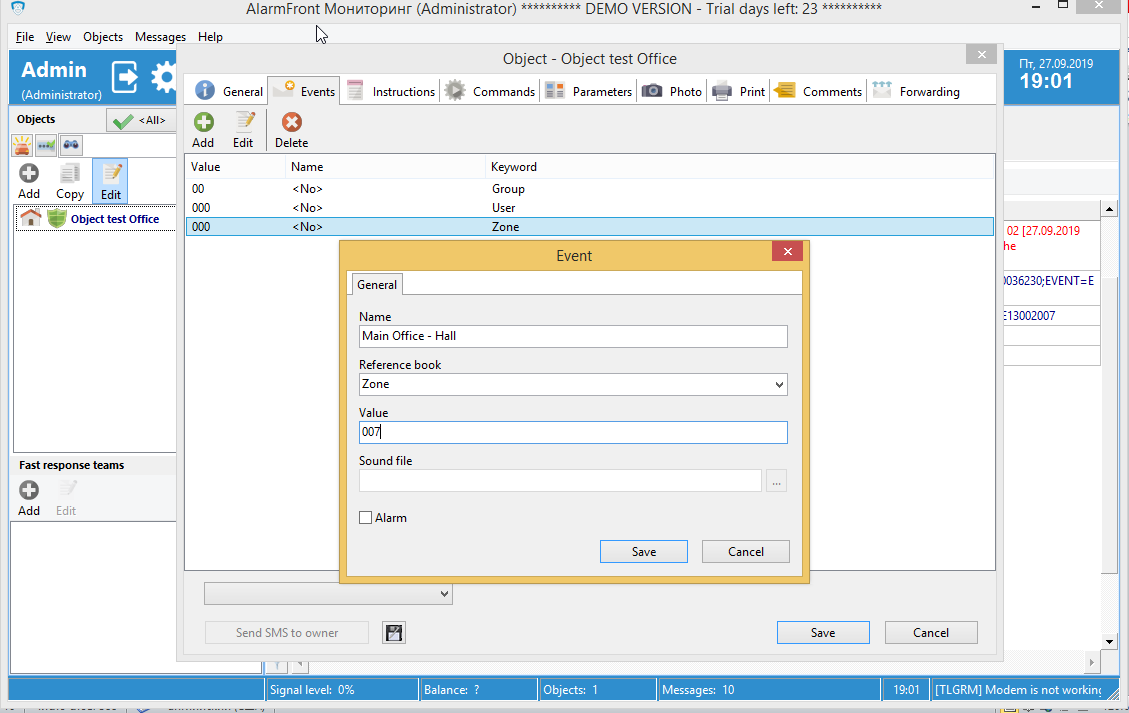Click the messages list scroll down arrow
1129x713 pixels.
click(x=1109, y=641)
